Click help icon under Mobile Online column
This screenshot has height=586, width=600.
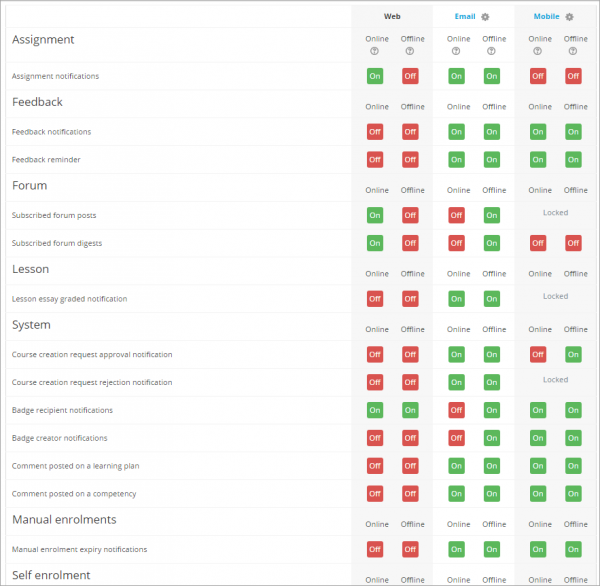[x=539, y=51]
